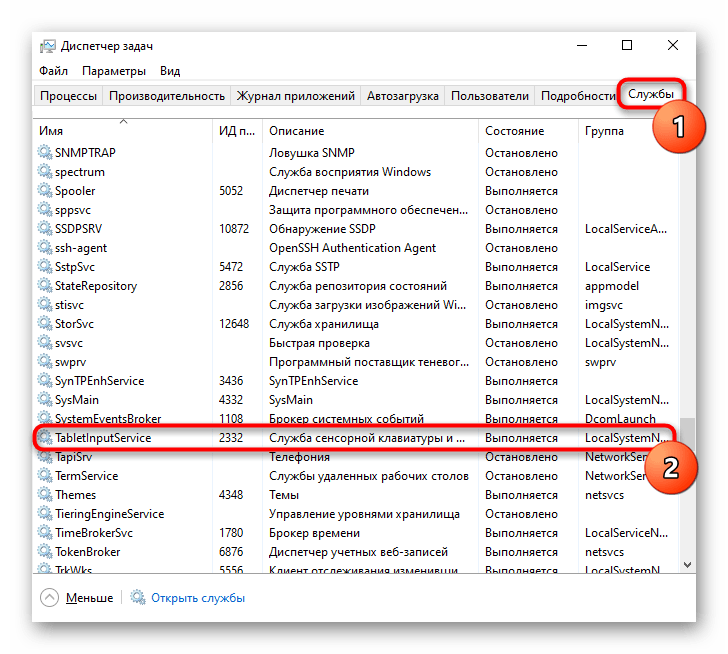Click the Брокер времени description
728x654 pixels.
(x=314, y=533)
